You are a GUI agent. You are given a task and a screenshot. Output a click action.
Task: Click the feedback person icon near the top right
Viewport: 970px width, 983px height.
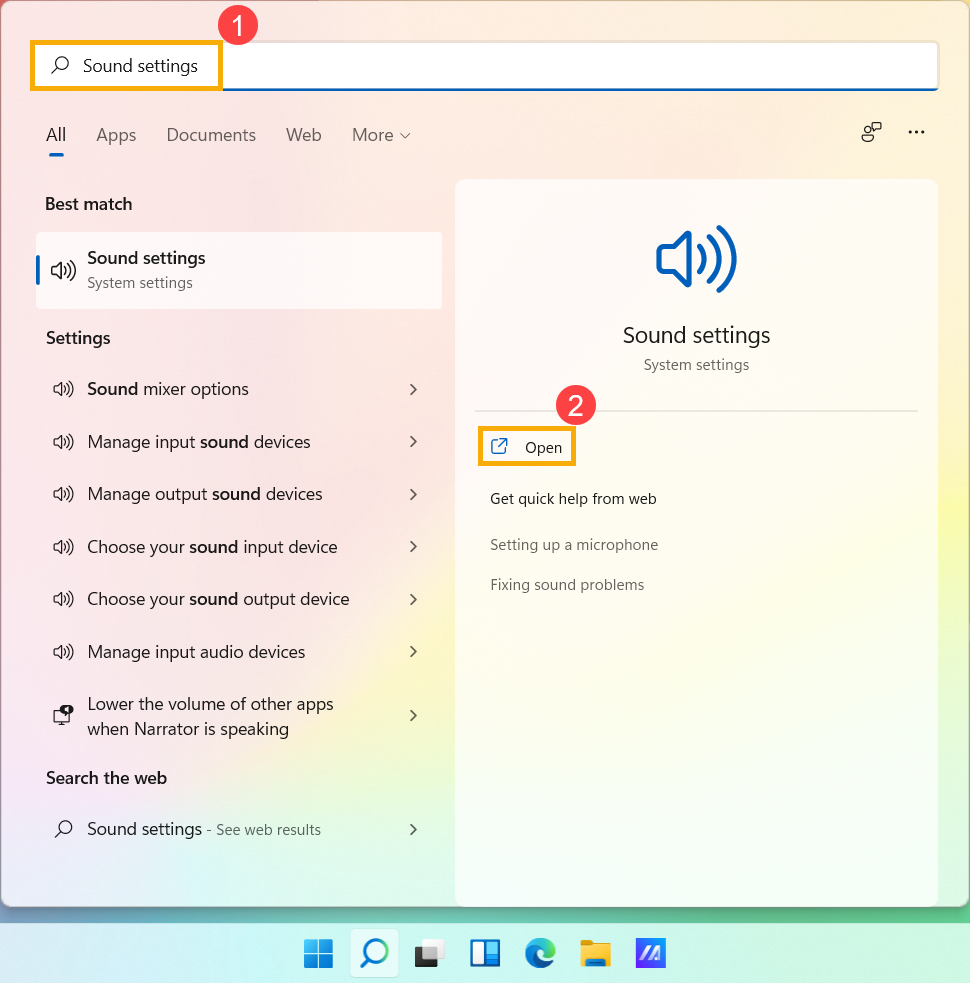point(871,131)
